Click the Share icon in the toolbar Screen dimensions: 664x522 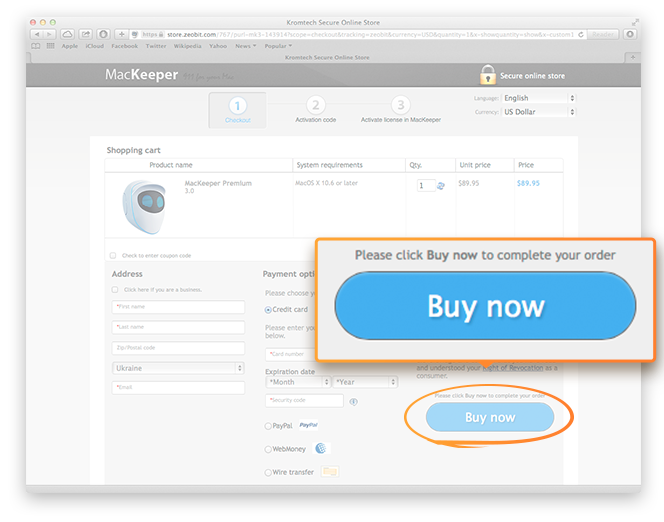pyautogui.click(x=86, y=34)
